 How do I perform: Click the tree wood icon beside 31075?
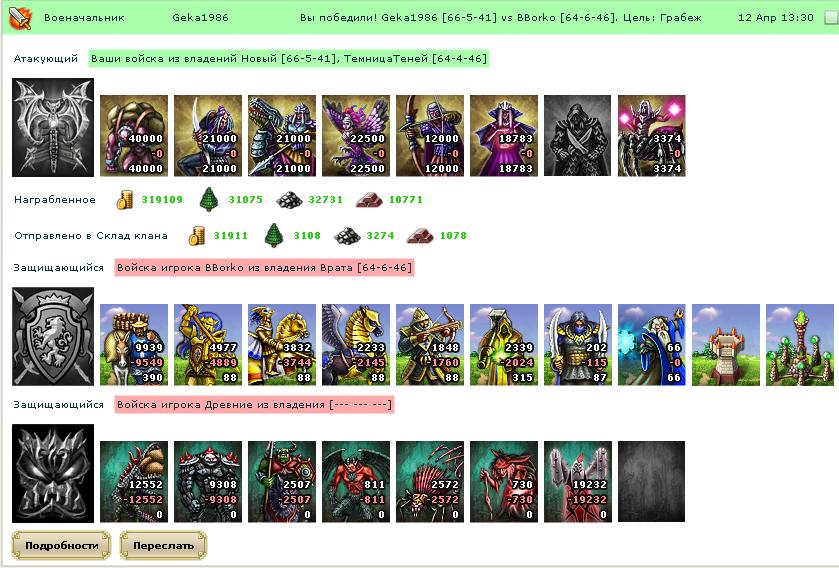point(209,199)
